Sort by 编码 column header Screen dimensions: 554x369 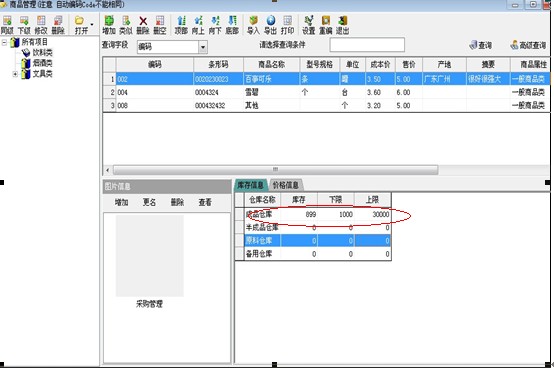tap(155, 65)
